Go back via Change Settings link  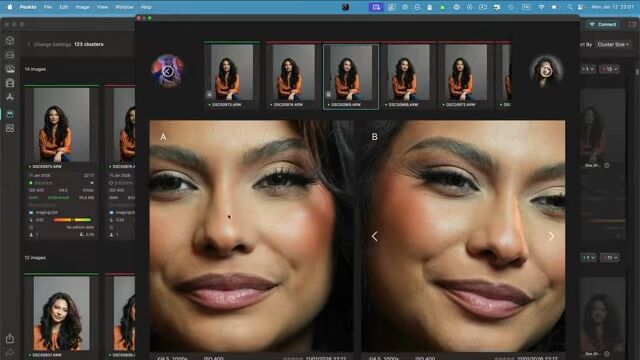pos(49,44)
